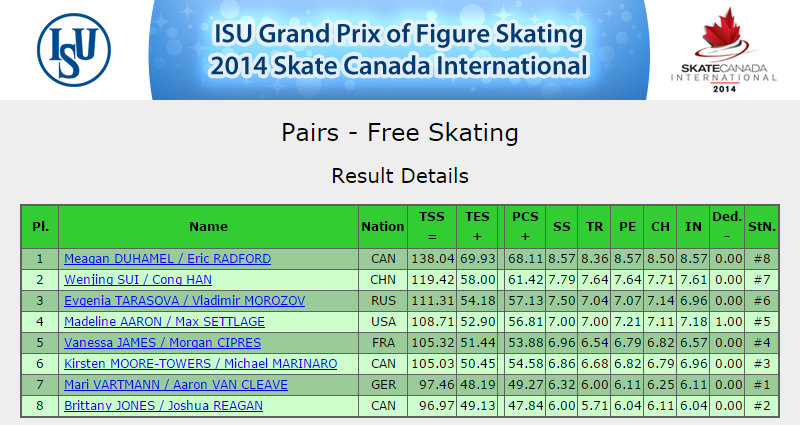Screen dimensions: 800x425
Task: Click the TES column header
Action: (x=477, y=227)
